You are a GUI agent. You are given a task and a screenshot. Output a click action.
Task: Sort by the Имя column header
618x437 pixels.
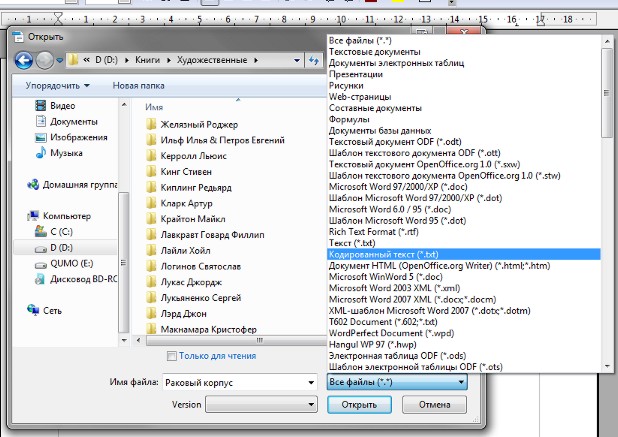[x=154, y=107]
